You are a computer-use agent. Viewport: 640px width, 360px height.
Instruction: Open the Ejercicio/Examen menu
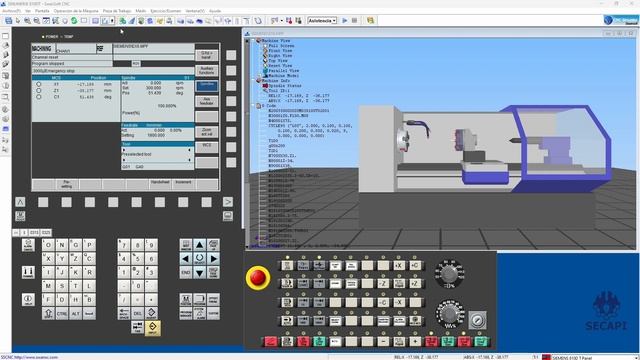click(165, 11)
